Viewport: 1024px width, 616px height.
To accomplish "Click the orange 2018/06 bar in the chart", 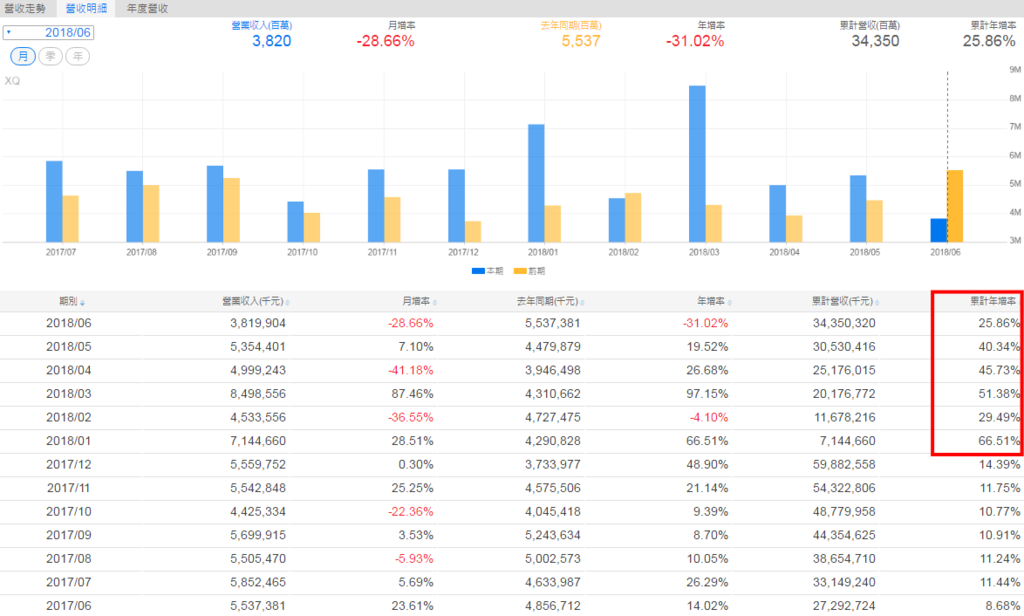I will tap(955, 206).
